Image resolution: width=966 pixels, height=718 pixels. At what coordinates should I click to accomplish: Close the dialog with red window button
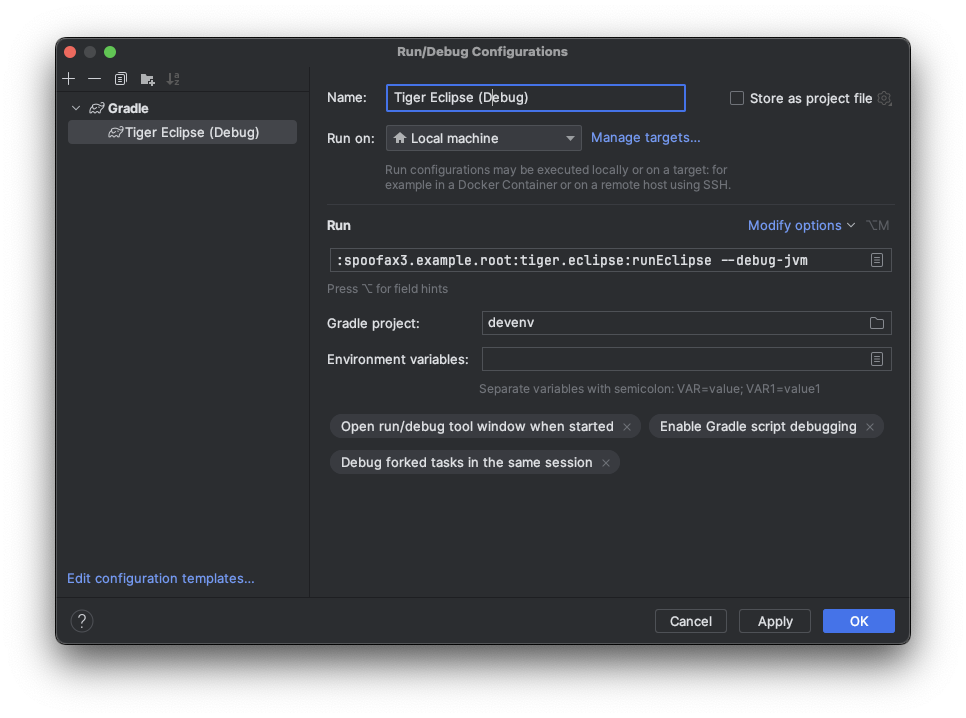click(70, 52)
